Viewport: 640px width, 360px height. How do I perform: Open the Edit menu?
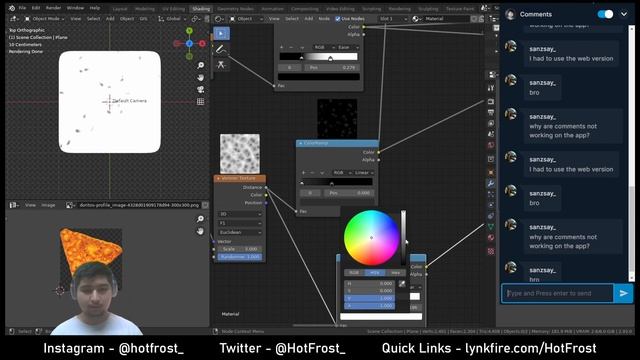[36, 8]
